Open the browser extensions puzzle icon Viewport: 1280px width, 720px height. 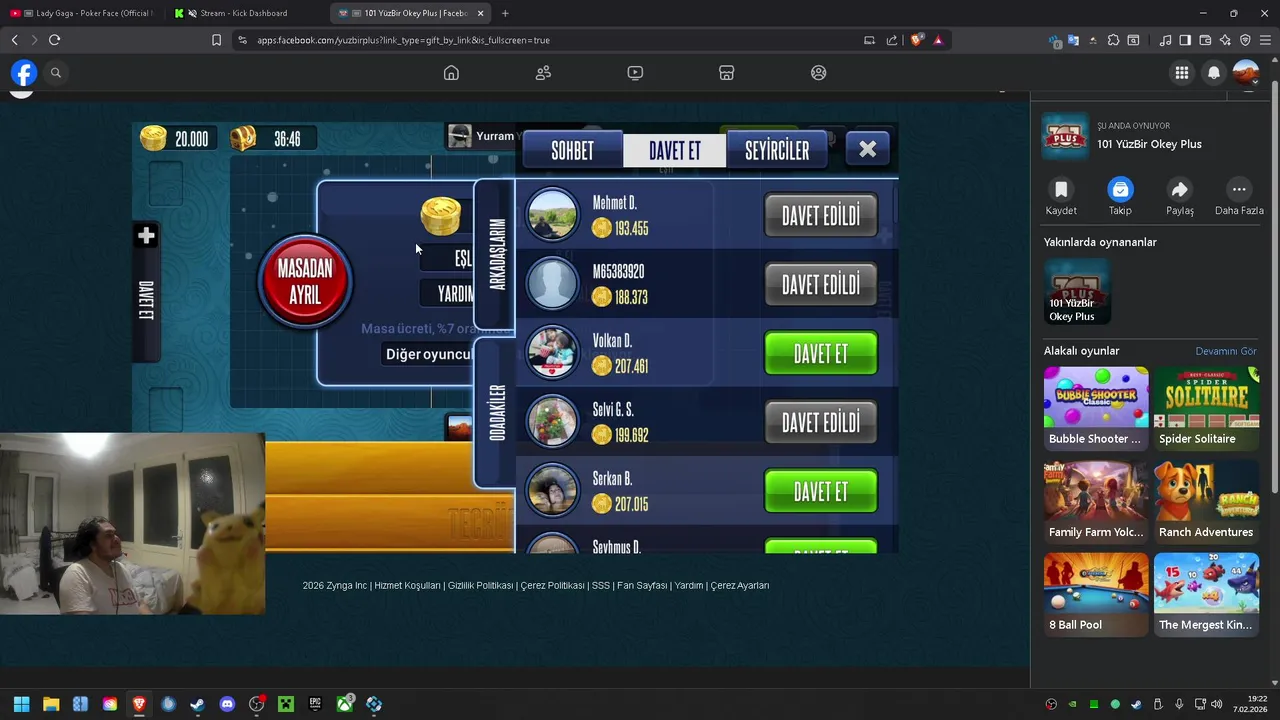1113,40
